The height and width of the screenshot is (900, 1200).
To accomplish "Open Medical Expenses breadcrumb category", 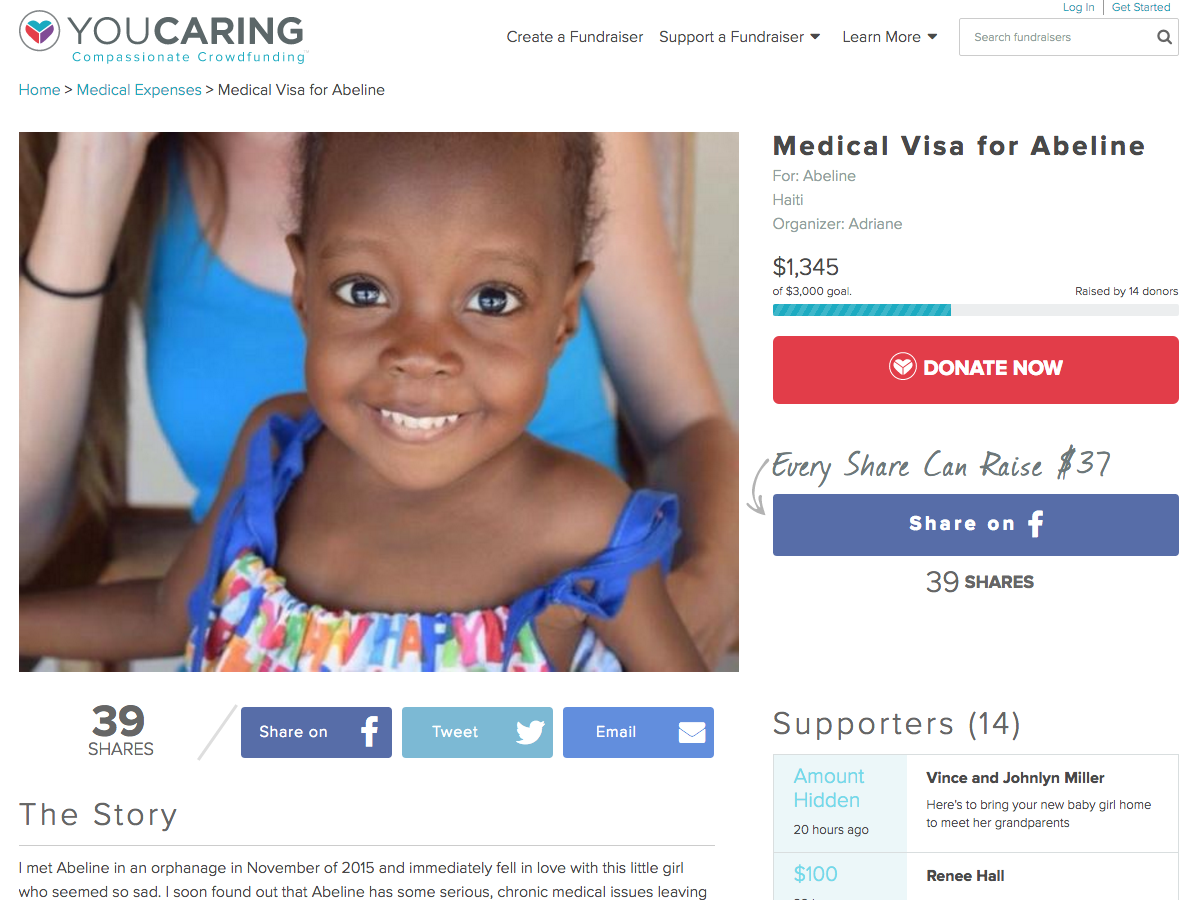I will click(139, 90).
